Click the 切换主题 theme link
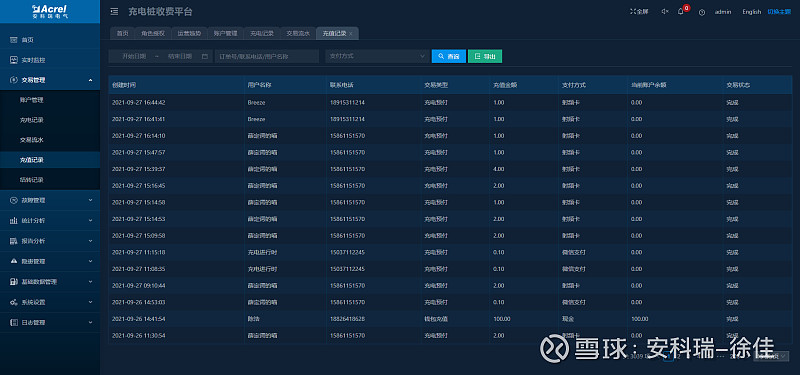The image size is (800, 375). coord(779,12)
